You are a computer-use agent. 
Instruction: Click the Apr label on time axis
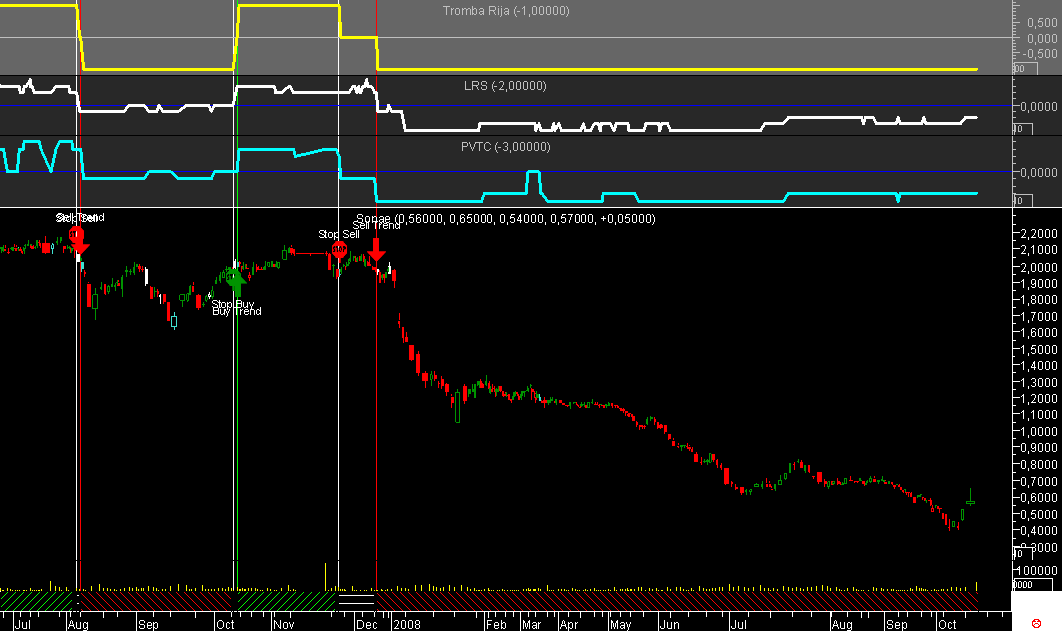click(x=569, y=624)
